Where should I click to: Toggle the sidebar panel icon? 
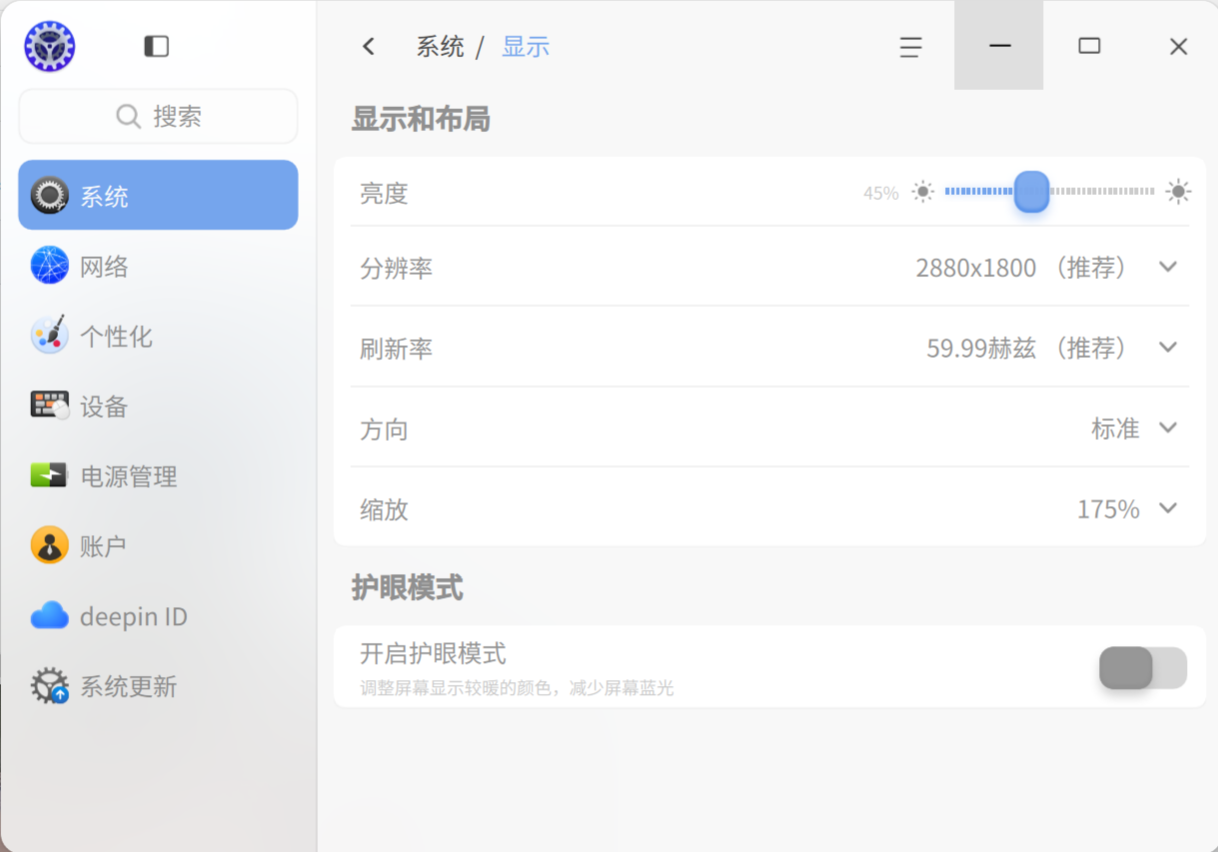click(x=156, y=46)
